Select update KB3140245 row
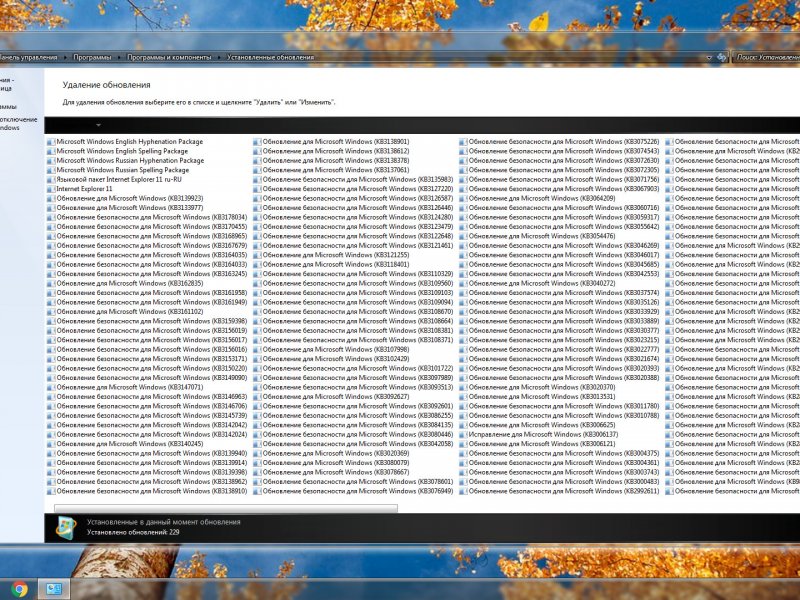This screenshot has width=800, height=600. tap(125, 444)
